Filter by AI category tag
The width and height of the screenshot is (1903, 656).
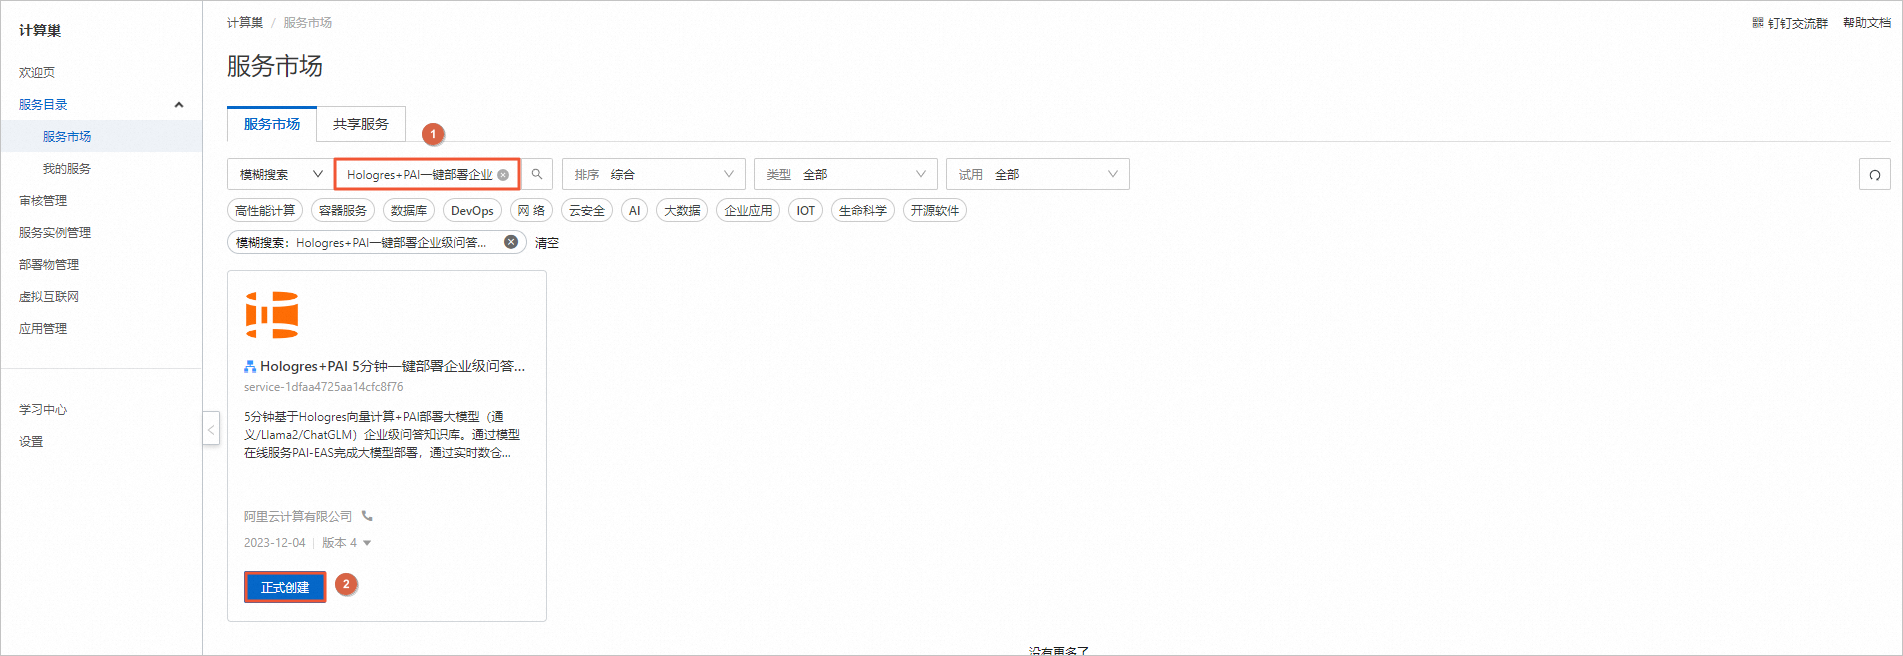(x=634, y=210)
